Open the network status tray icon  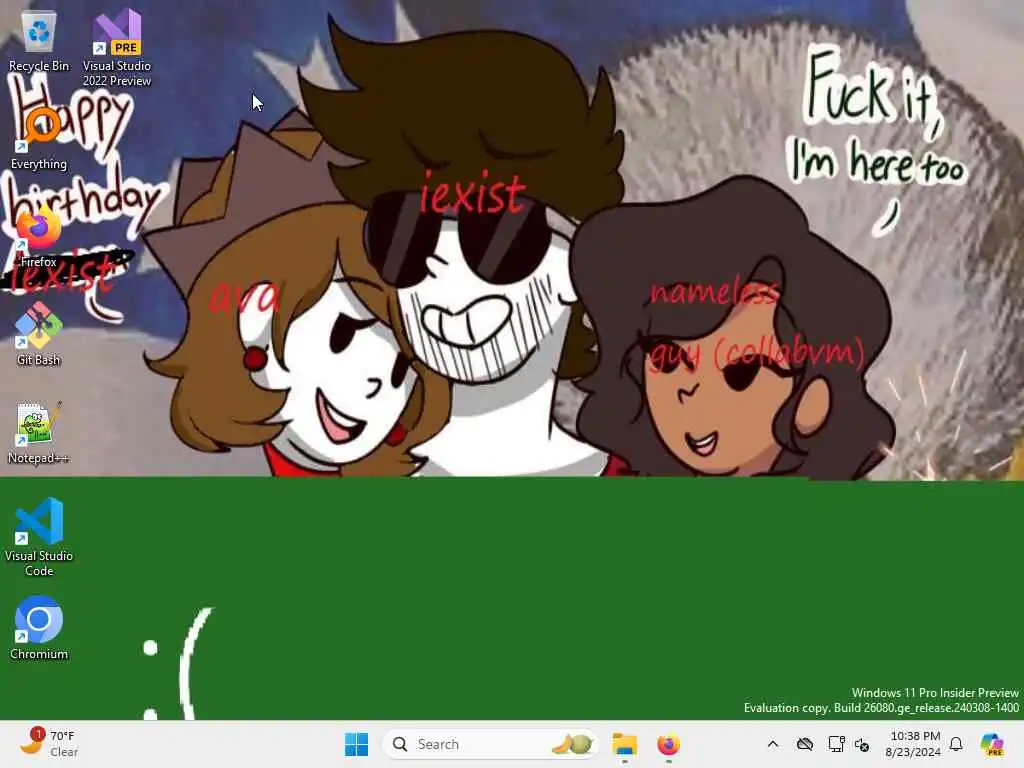(x=836, y=744)
